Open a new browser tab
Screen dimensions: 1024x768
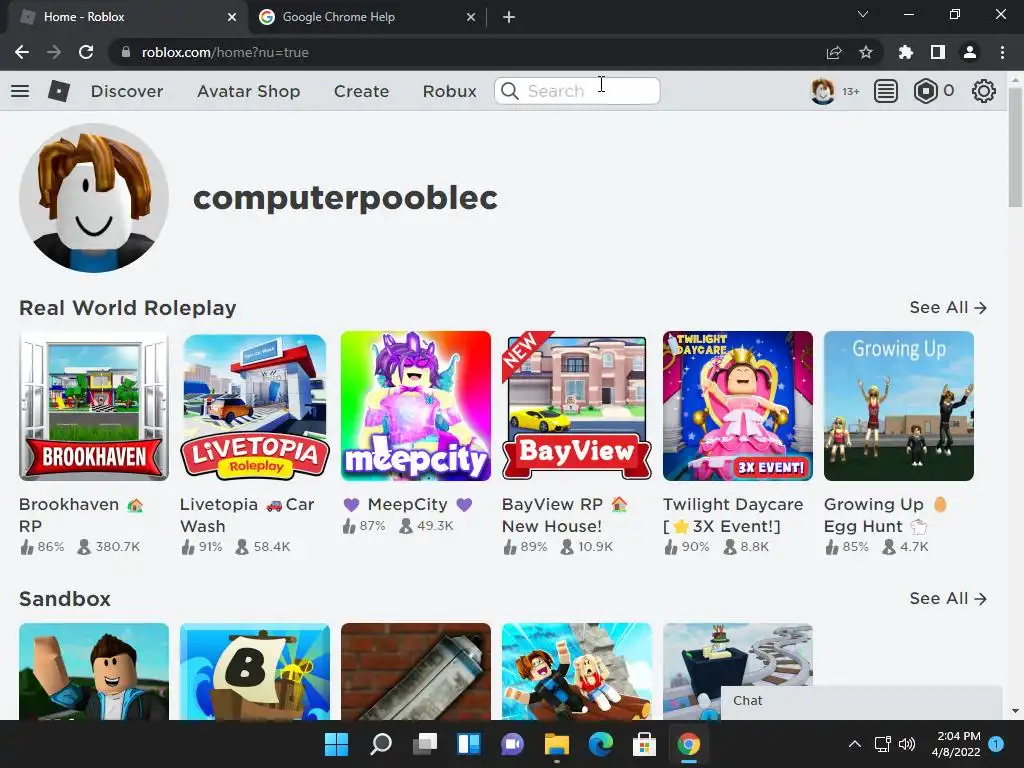(509, 17)
